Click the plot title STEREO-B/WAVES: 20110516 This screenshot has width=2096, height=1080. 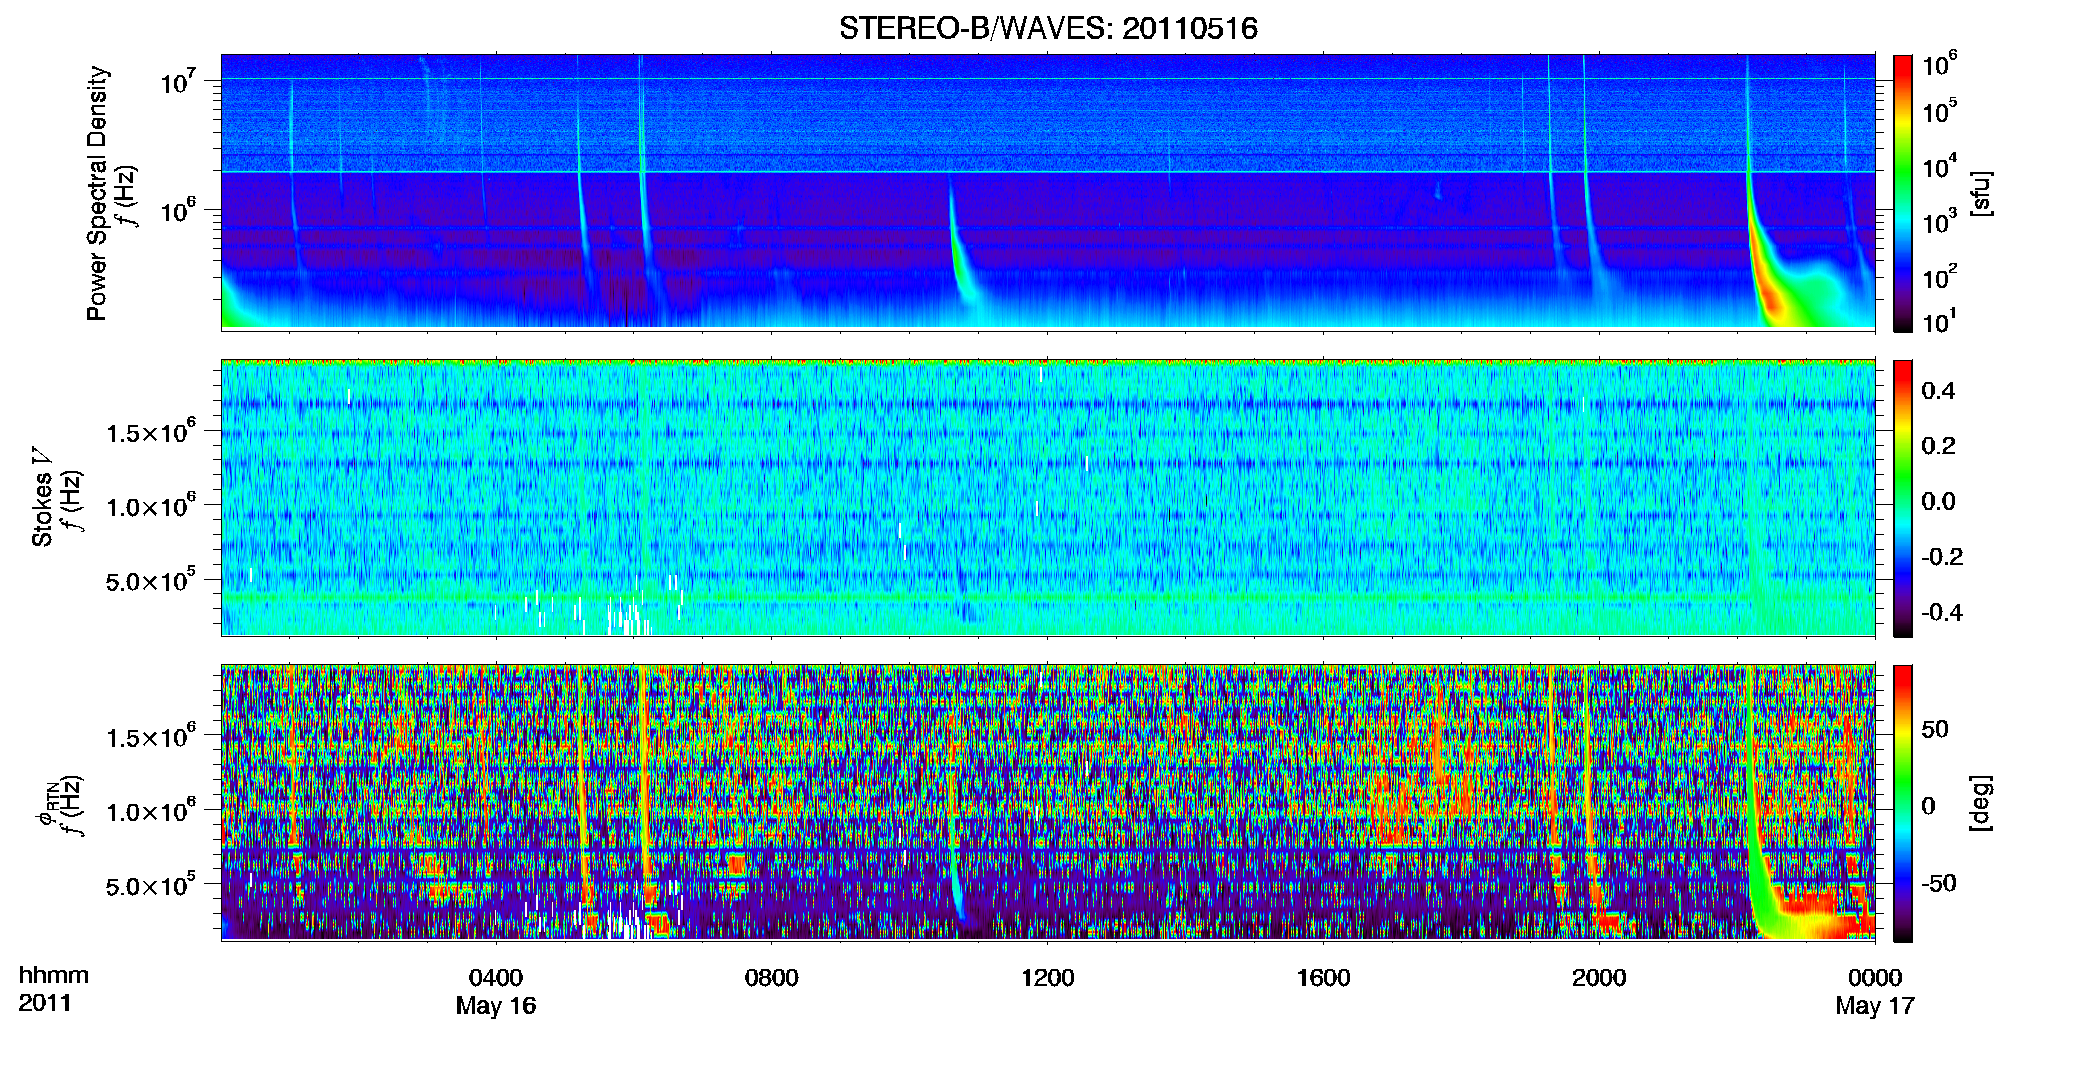[1048, 28]
